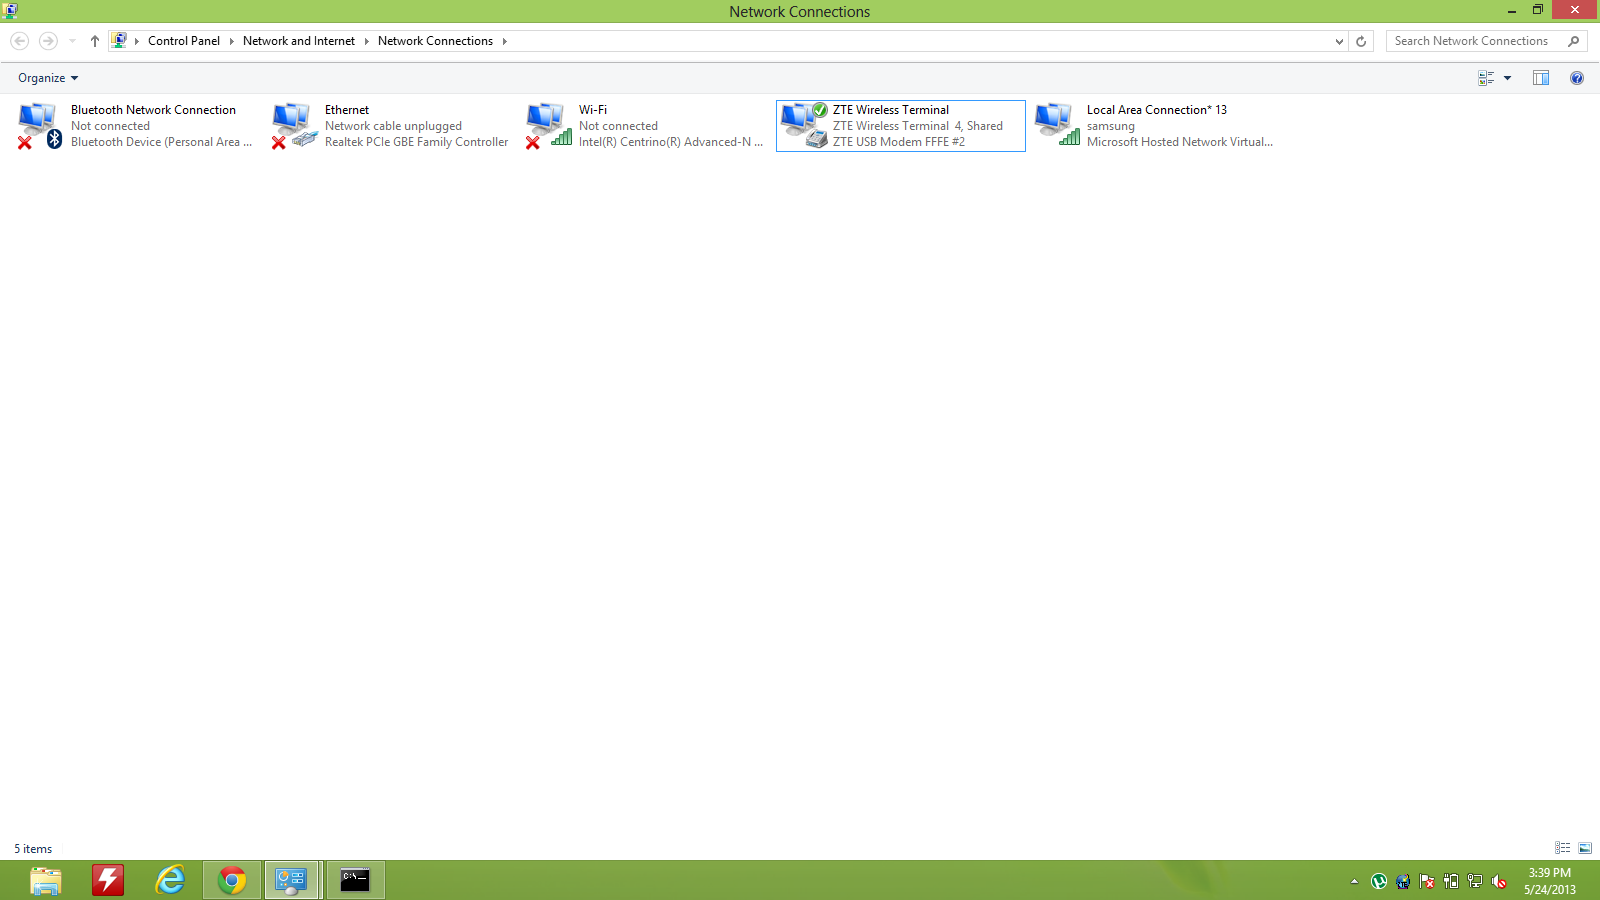Show hidden system tray icons
The image size is (1600, 900).
pyautogui.click(x=1354, y=881)
